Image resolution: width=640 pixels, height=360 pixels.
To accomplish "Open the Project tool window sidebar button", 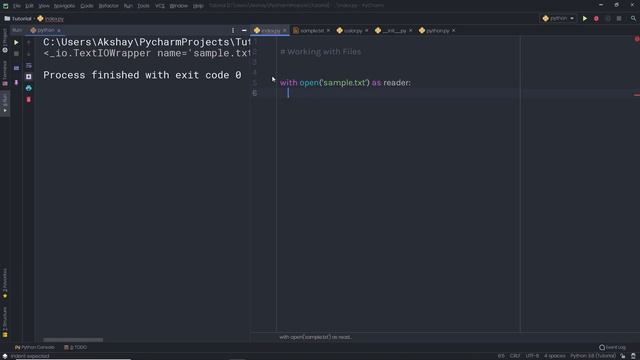I will (5, 41).
